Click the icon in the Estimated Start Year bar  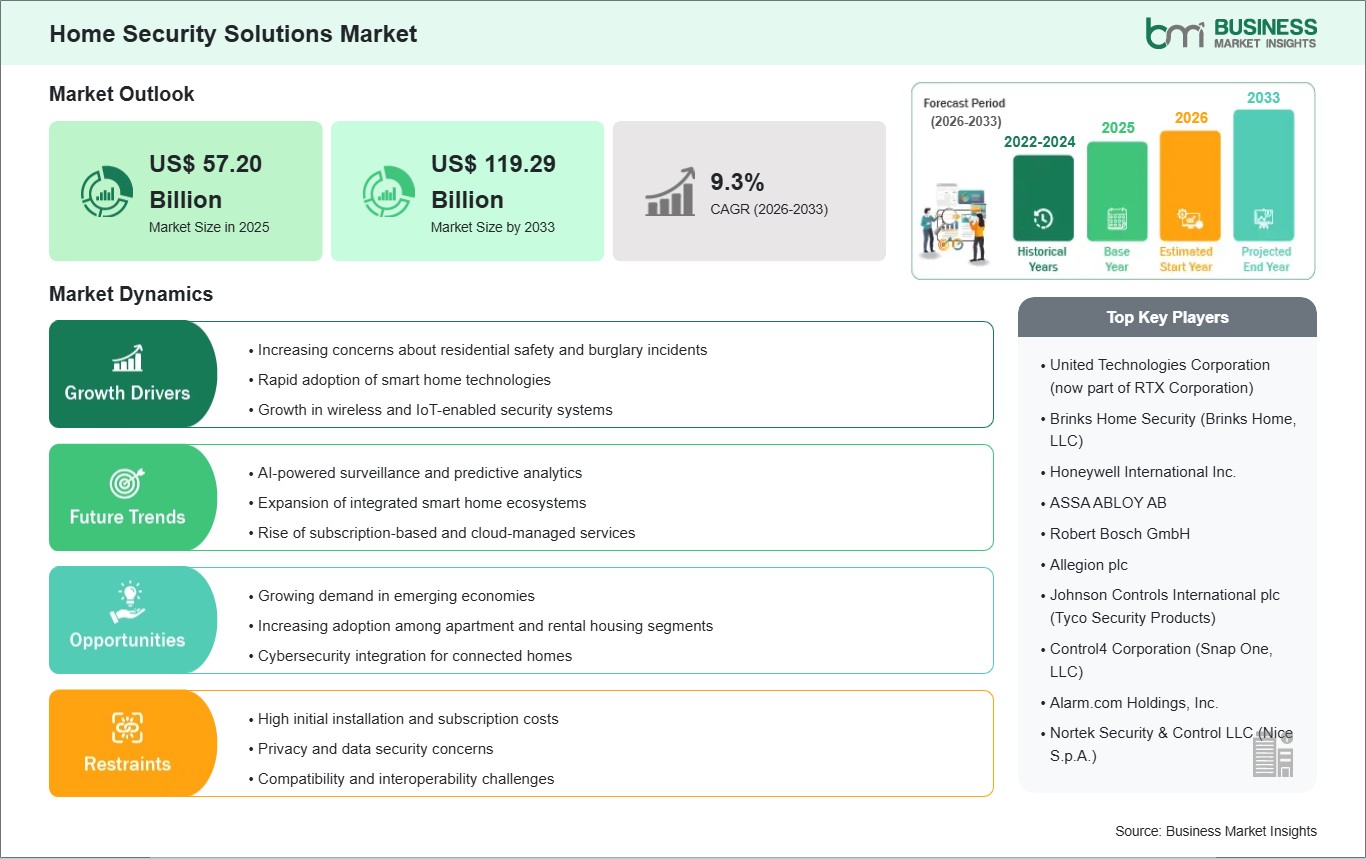pos(1189,219)
